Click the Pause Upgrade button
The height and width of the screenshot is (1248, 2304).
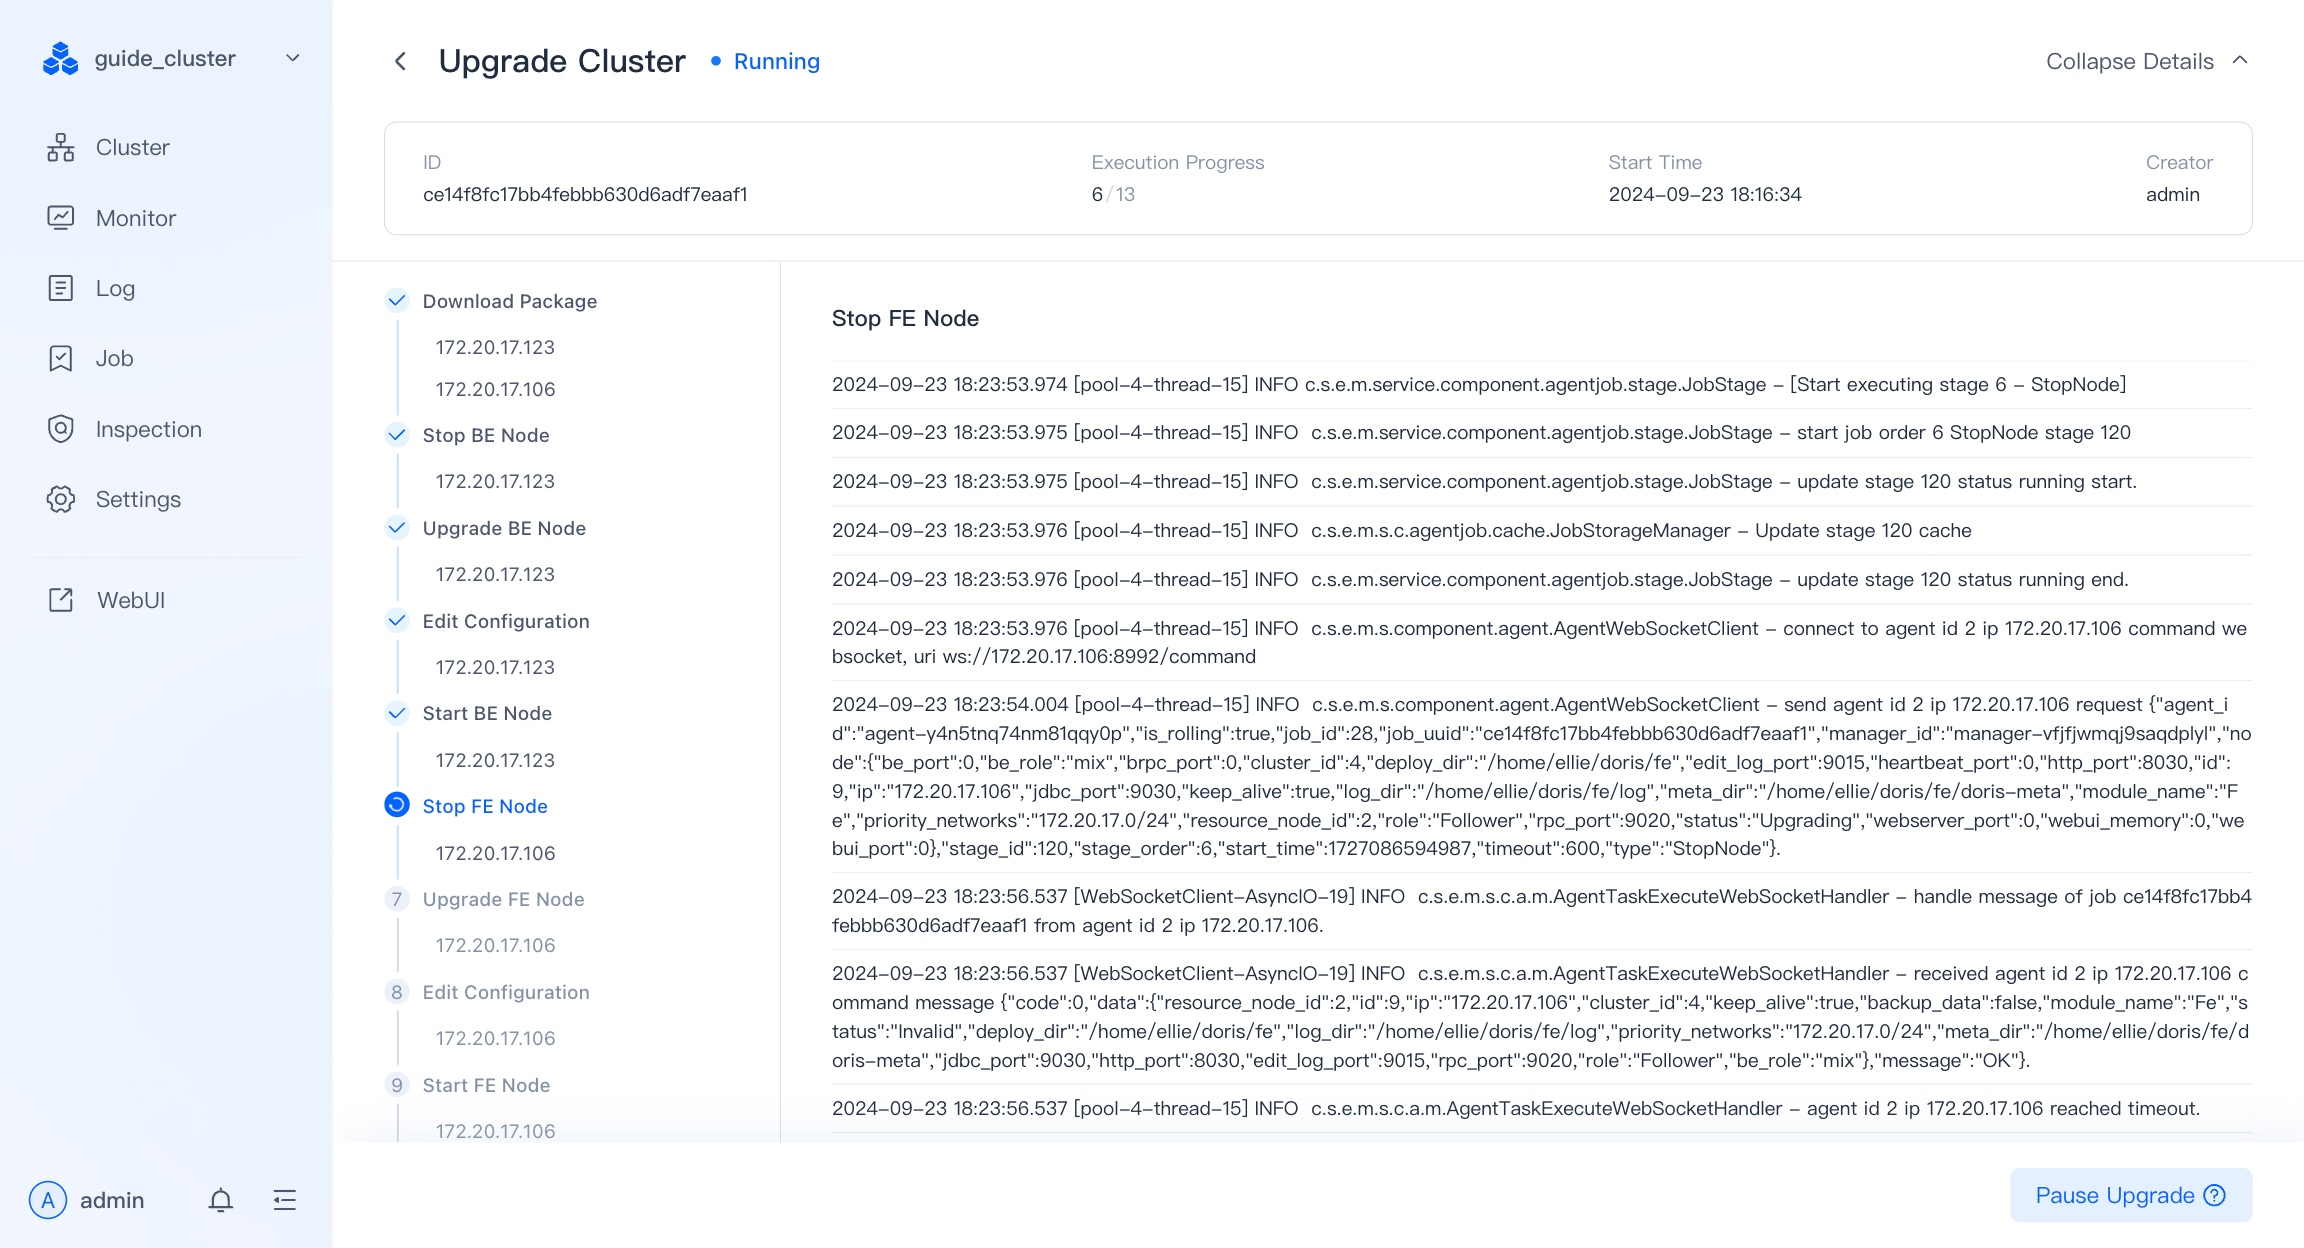2131,1195
